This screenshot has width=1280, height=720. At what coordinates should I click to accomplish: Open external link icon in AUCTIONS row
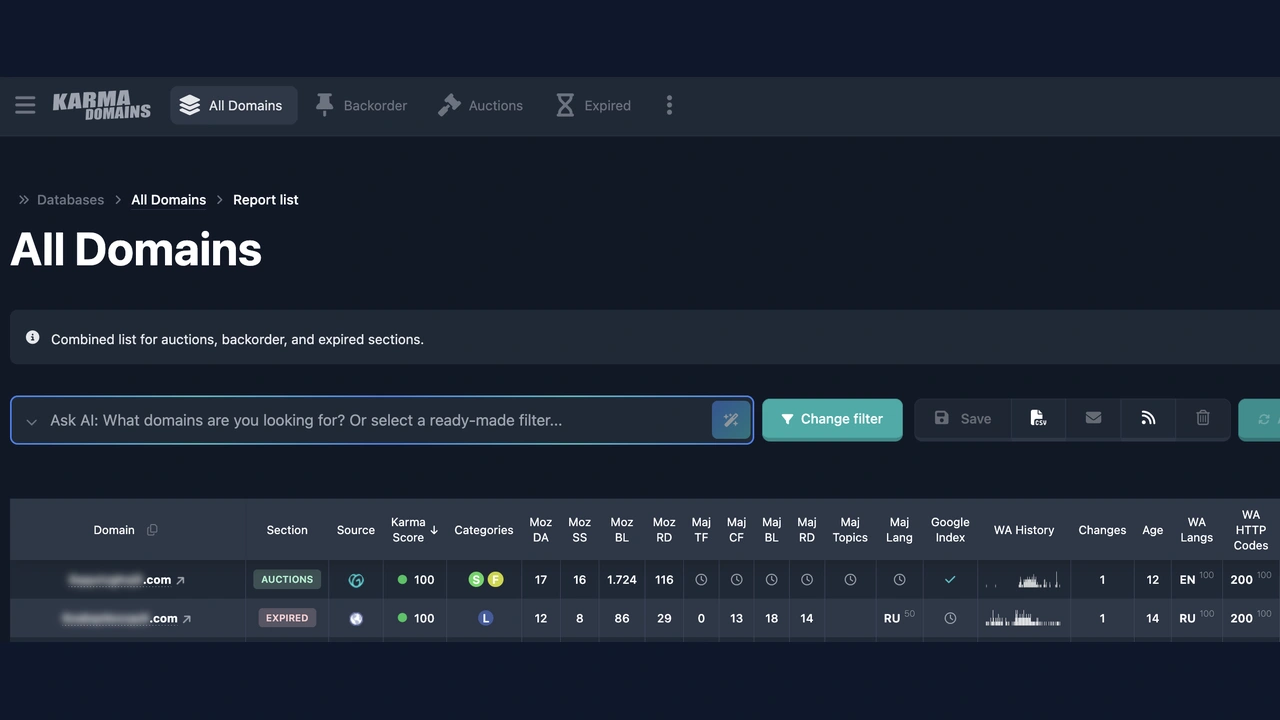(x=180, y=580)
